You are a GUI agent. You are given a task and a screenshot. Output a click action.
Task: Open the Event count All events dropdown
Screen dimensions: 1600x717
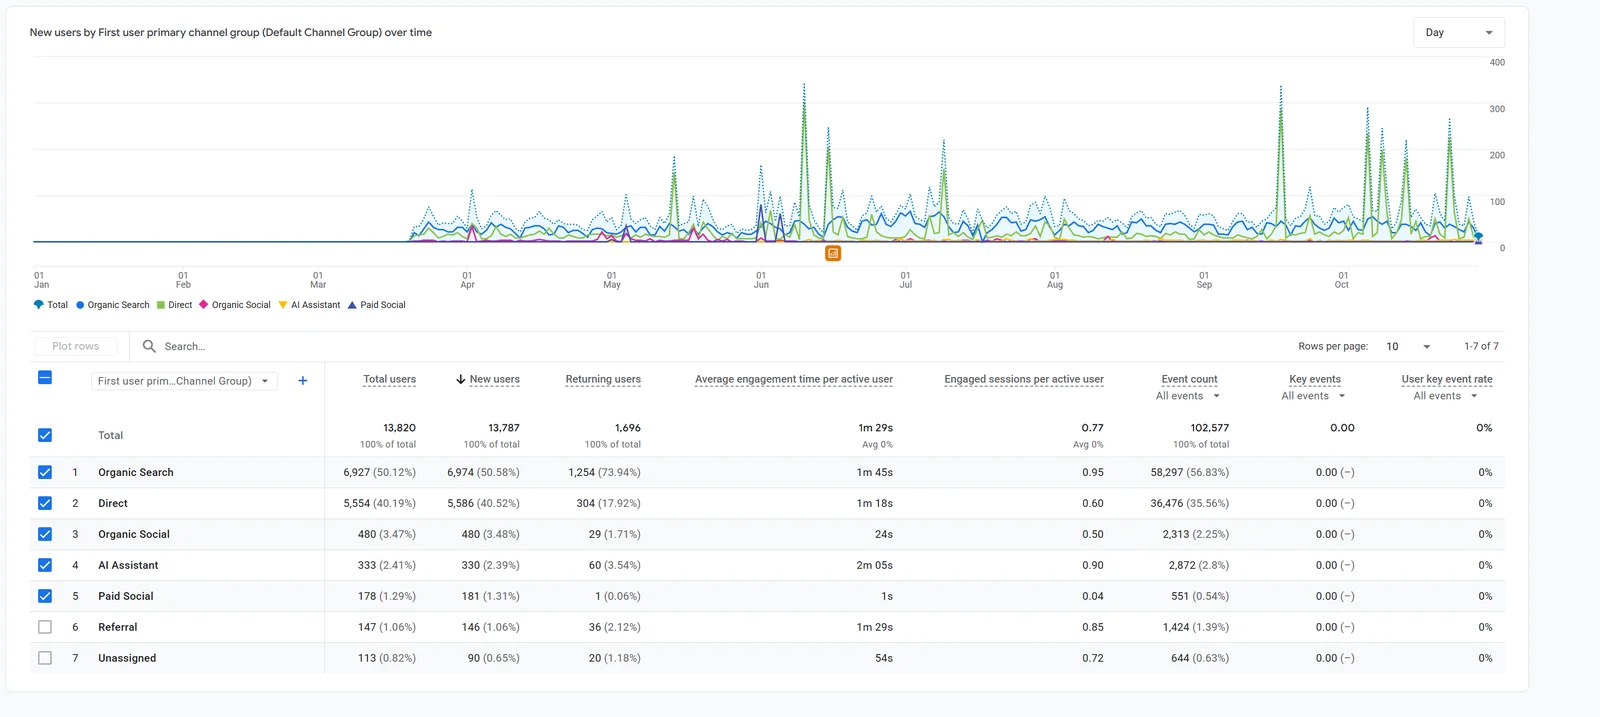tap(1188, 396)
